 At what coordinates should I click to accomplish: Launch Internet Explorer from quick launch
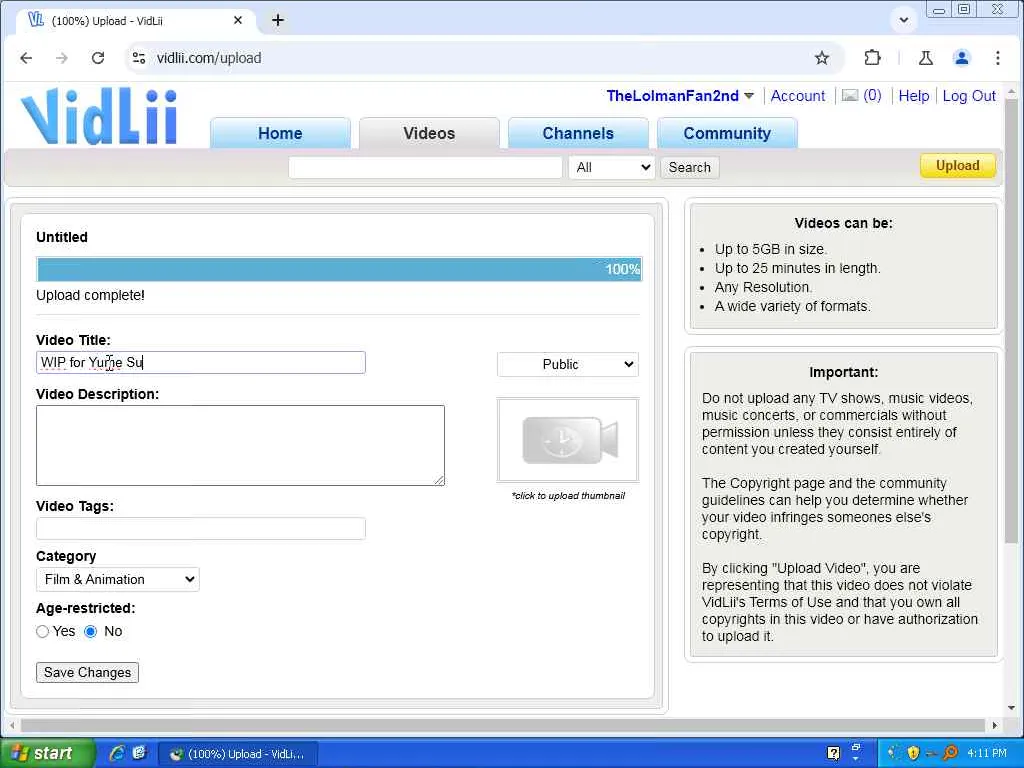[118, 753]
